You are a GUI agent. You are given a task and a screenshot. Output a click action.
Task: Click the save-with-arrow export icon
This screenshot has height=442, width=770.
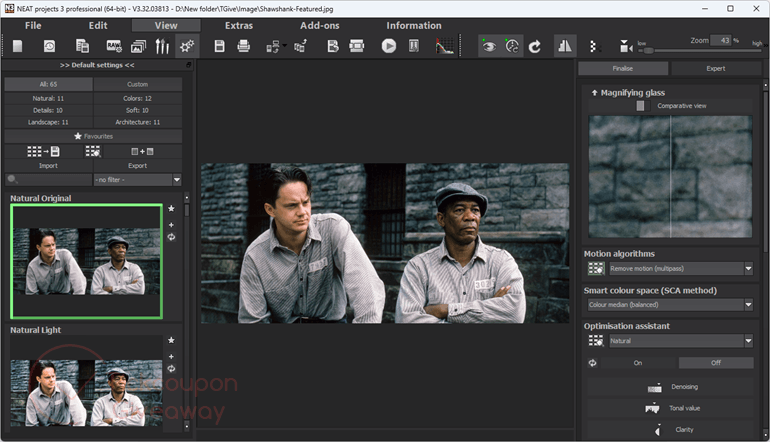(x=333, y=46)
